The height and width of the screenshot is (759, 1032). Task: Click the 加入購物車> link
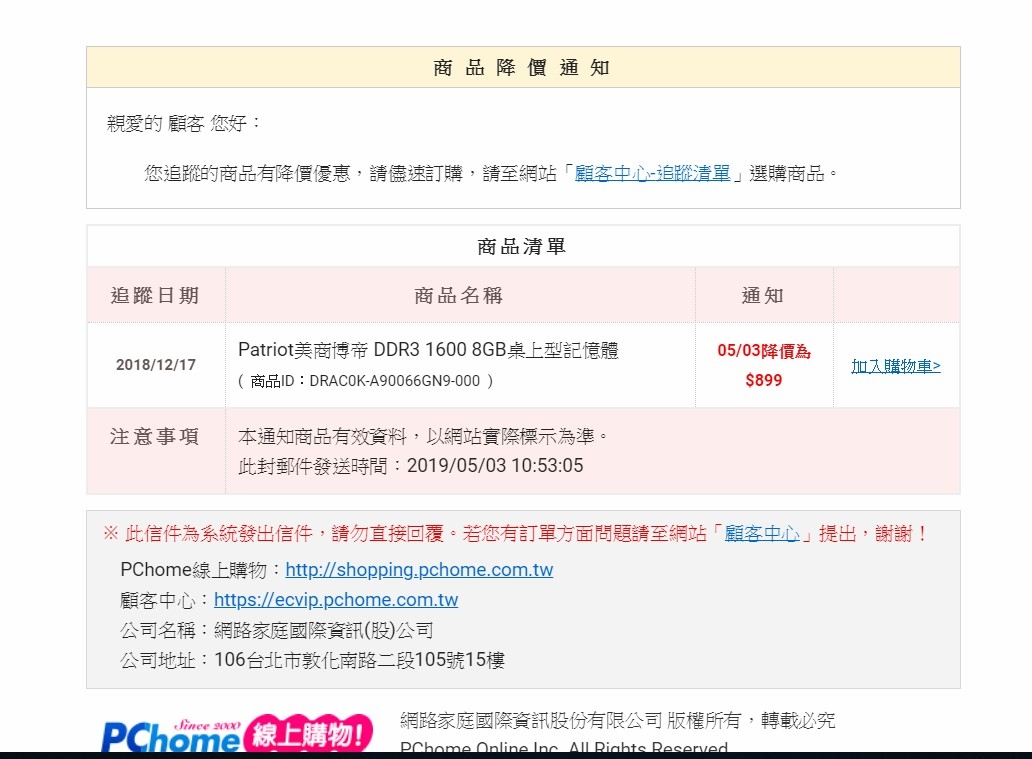click(896, 366)
